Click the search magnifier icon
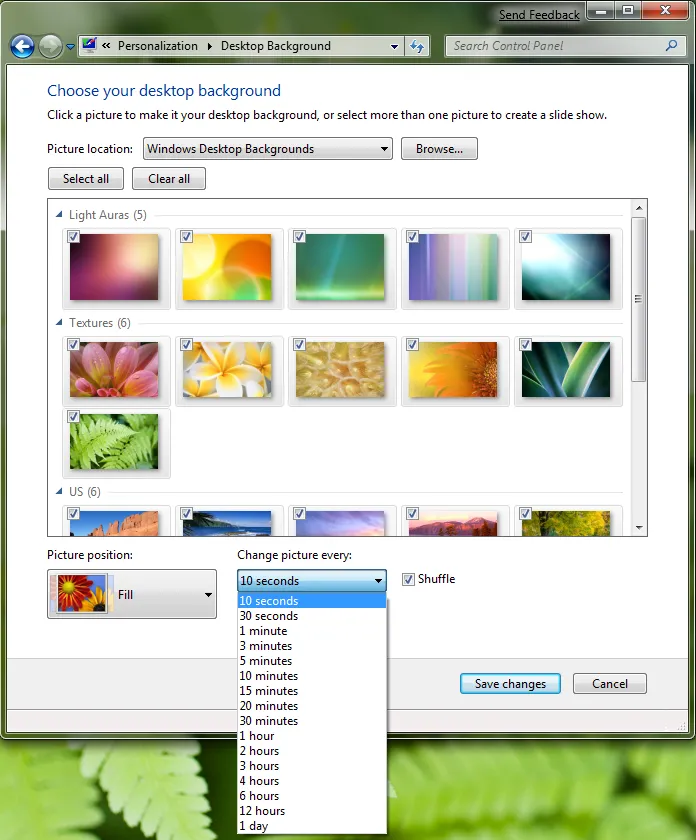696x840 pixels. click(x=671, y=46)
